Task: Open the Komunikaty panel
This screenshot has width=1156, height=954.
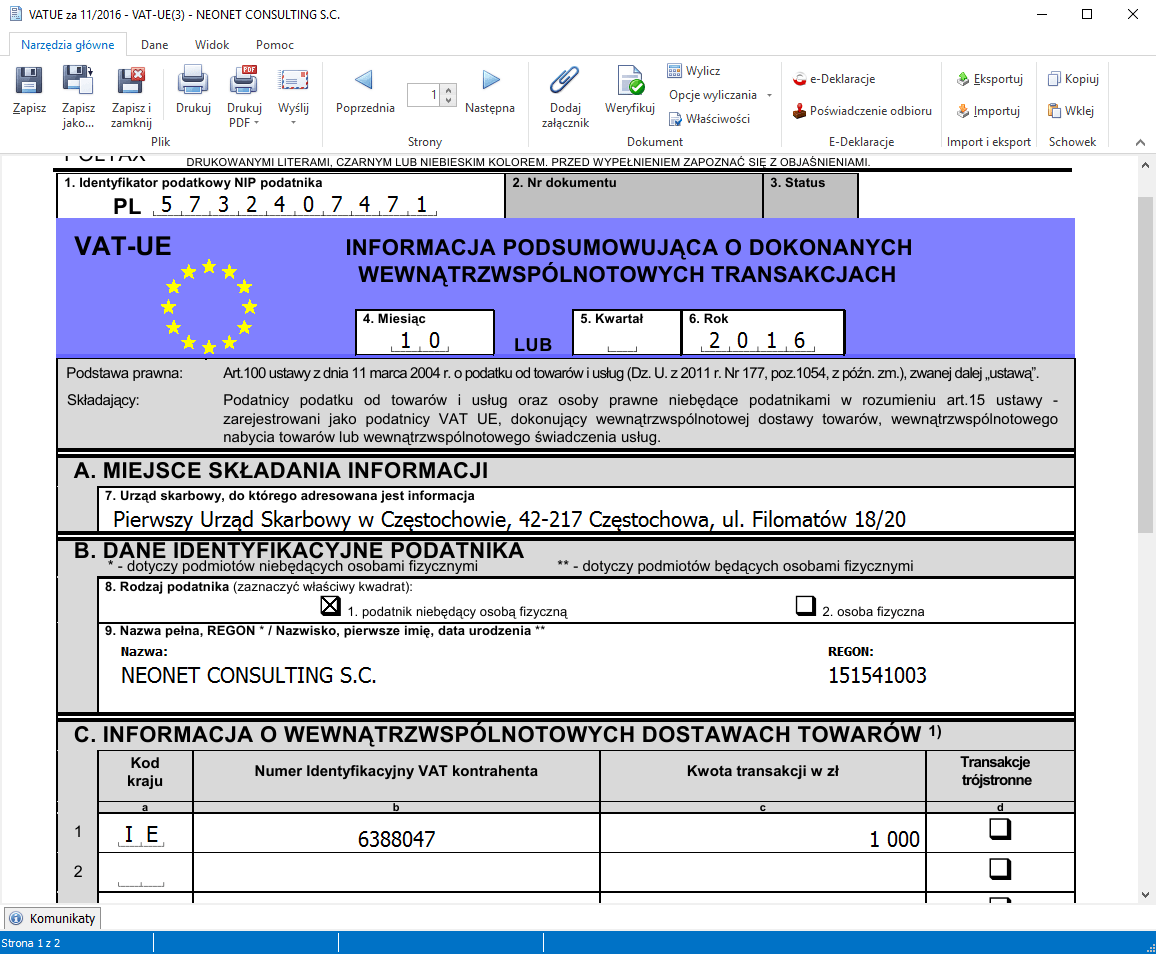Action: pyautogui.click(x=52, y=917)
